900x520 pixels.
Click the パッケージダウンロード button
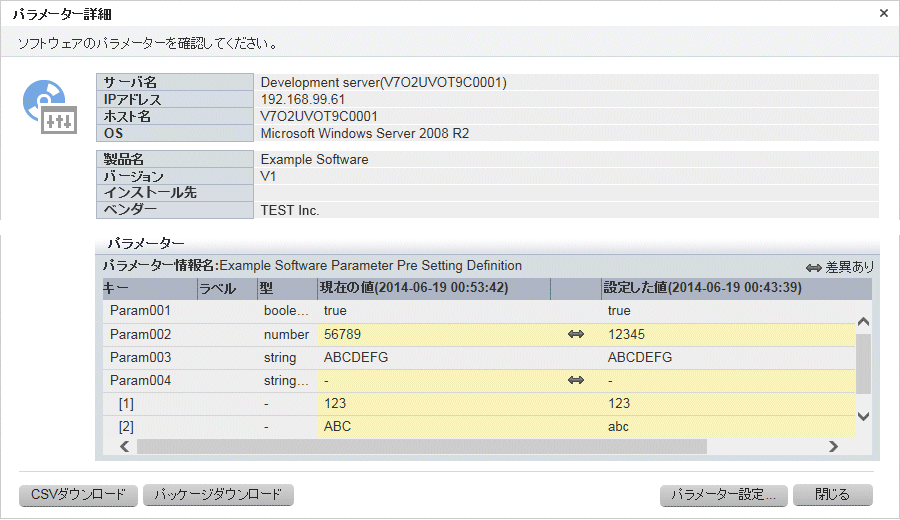pos(218,495)
